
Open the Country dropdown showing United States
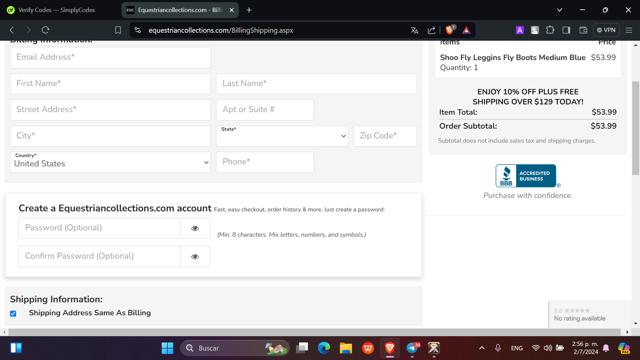(110, 162)
